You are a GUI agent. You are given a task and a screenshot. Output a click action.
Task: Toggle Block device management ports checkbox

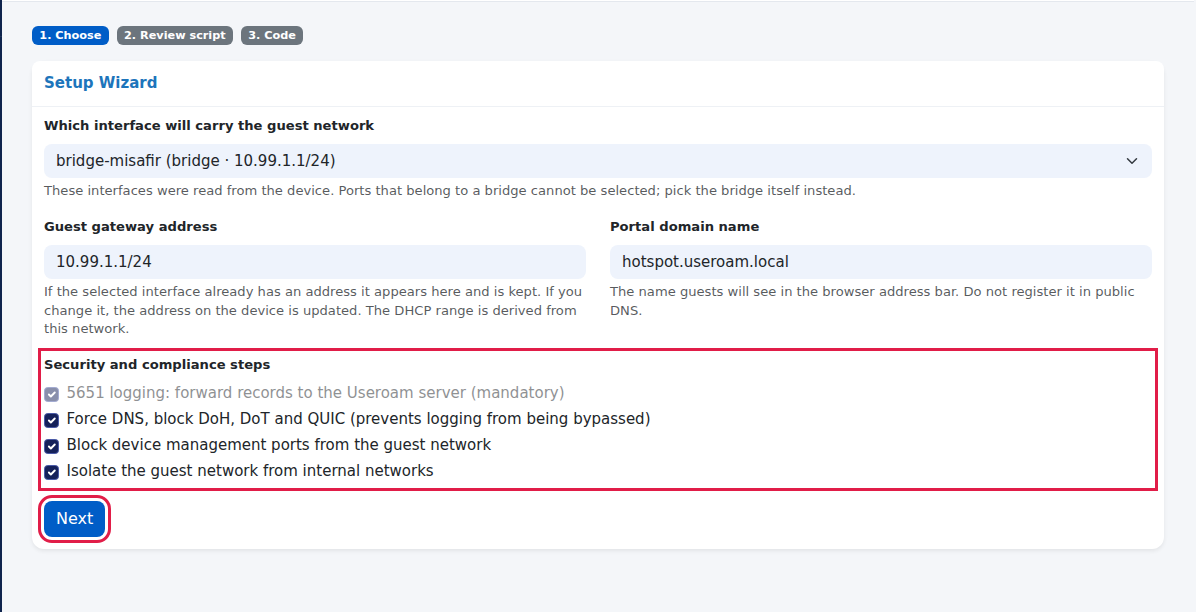[x=52, y=446]
